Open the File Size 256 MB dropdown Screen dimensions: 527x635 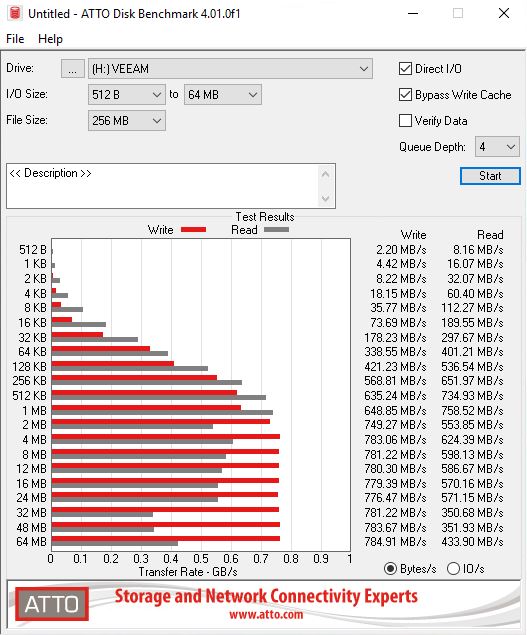click(126, 121)
